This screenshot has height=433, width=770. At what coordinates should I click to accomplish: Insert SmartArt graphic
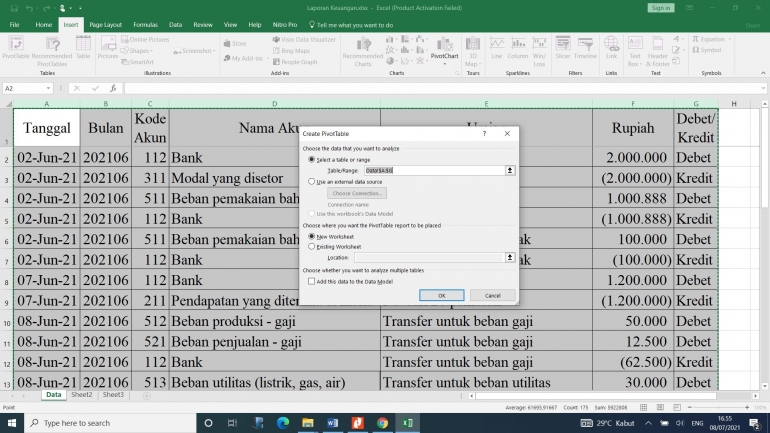tap(138, 62)
